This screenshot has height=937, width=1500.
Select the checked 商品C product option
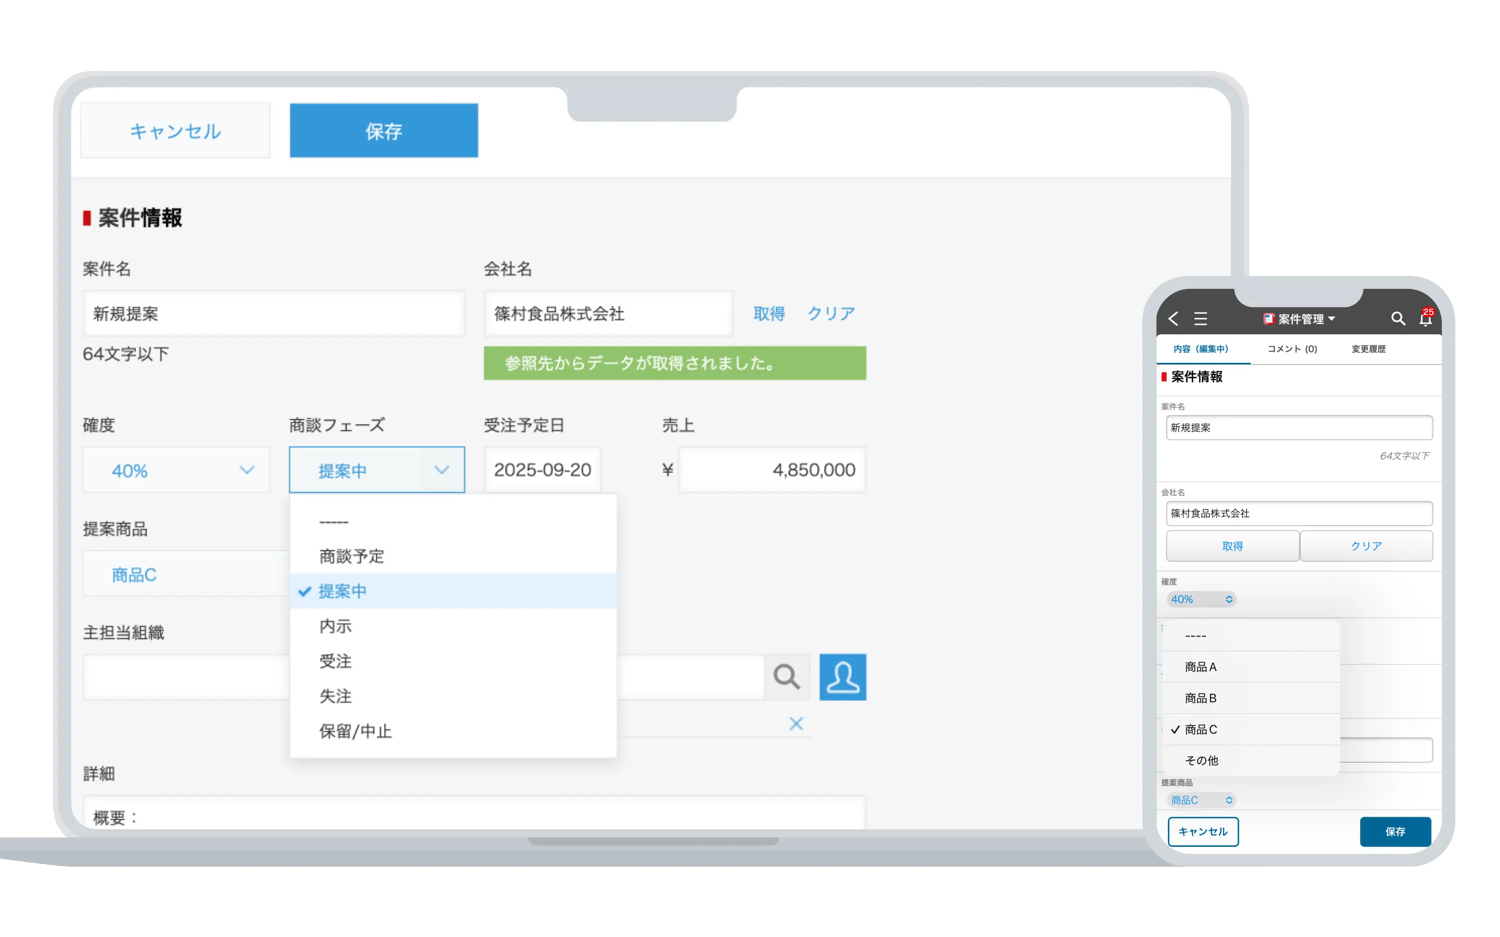1200,729
